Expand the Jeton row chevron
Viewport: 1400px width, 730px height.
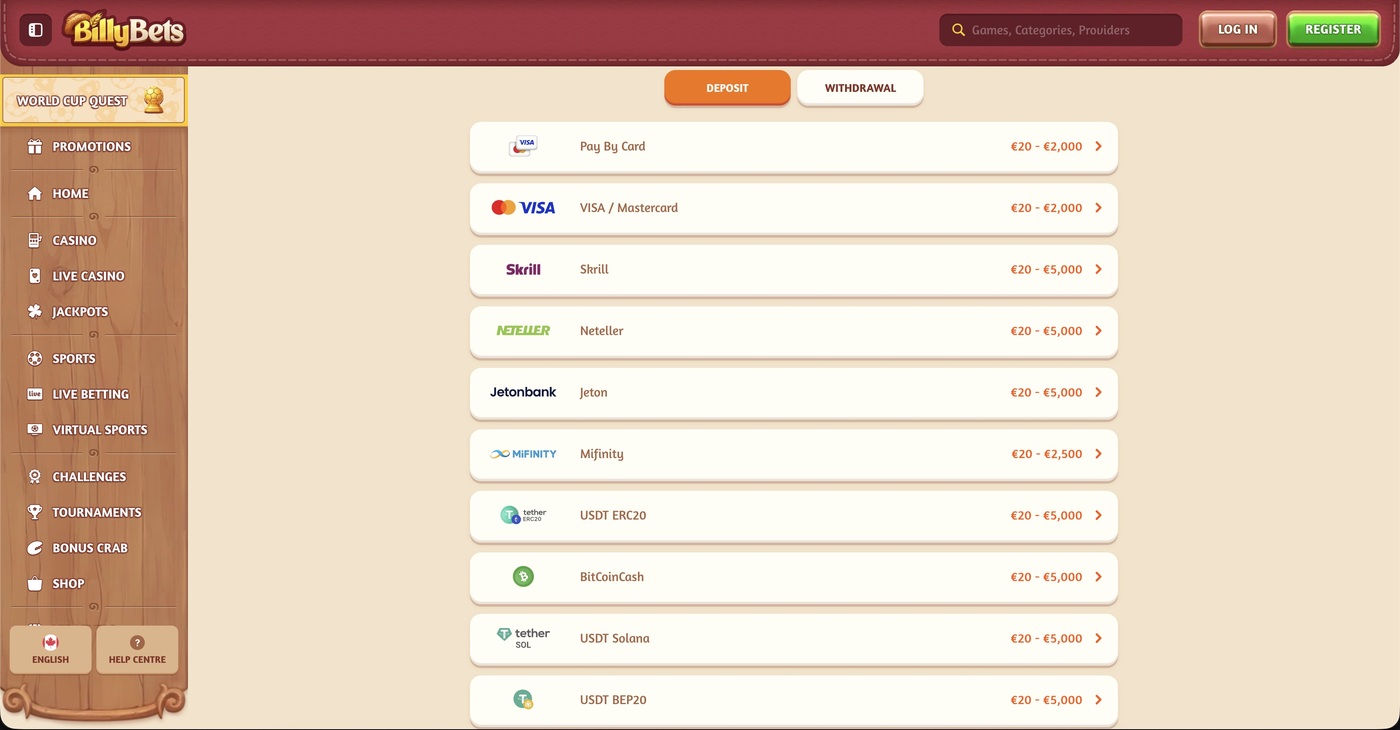(x=1098, y=392)
